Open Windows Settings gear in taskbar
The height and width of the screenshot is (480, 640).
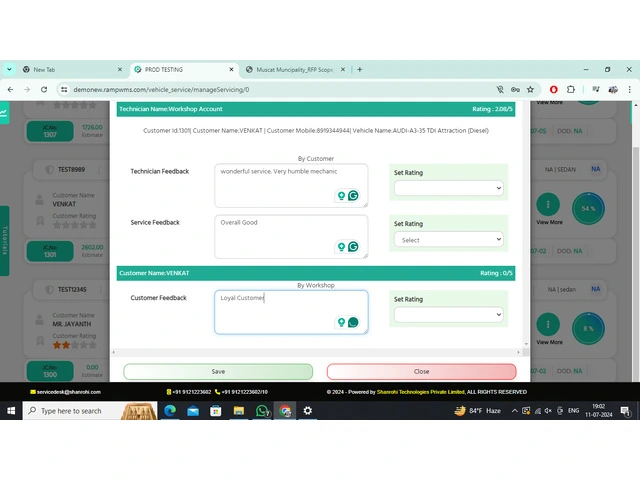click(x=307, y=411)
